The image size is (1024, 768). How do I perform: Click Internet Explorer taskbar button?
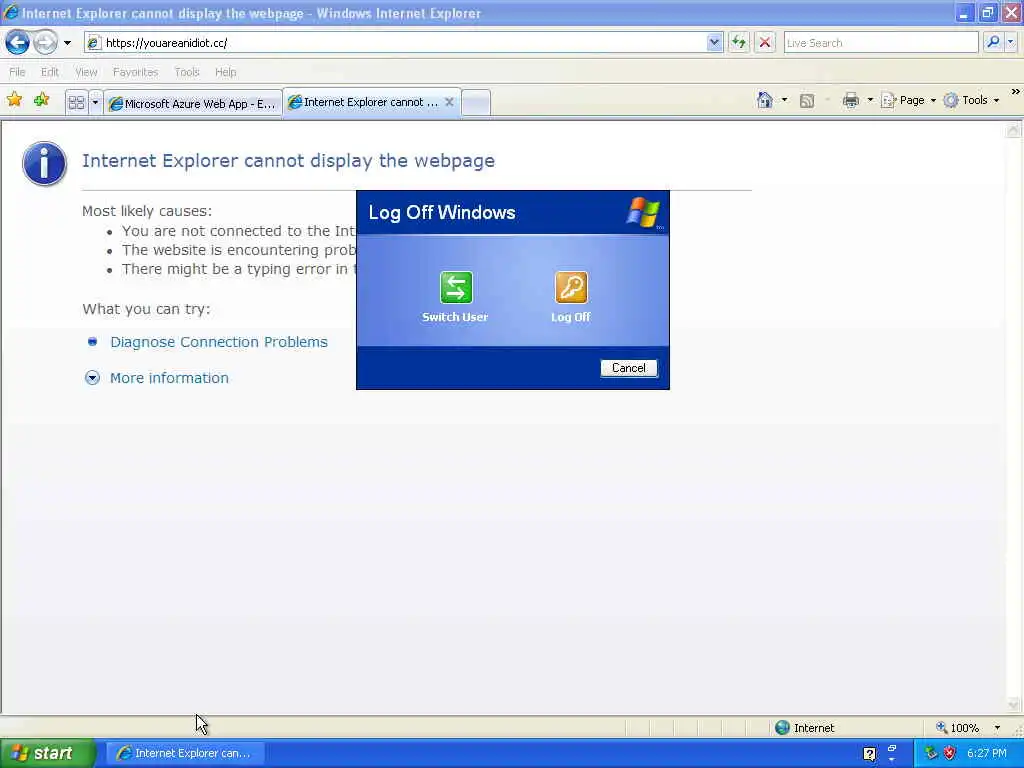184,754
